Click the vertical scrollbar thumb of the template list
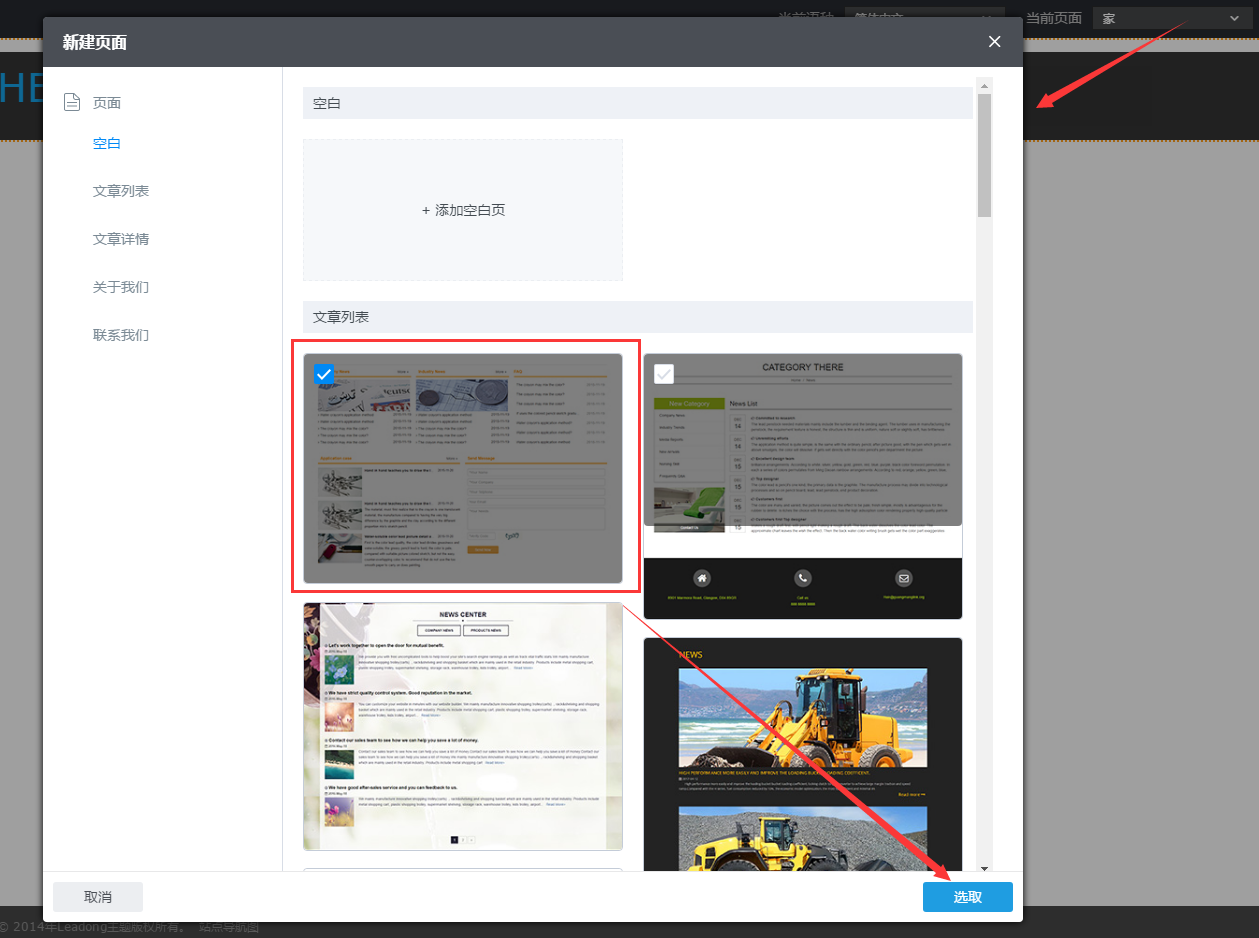The height and width of the screenshot is (938, 1259). click(985, 155)
